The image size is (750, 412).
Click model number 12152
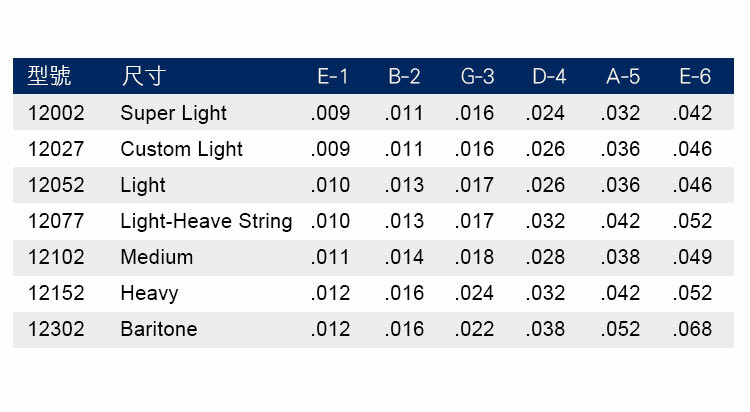[56, 293]
